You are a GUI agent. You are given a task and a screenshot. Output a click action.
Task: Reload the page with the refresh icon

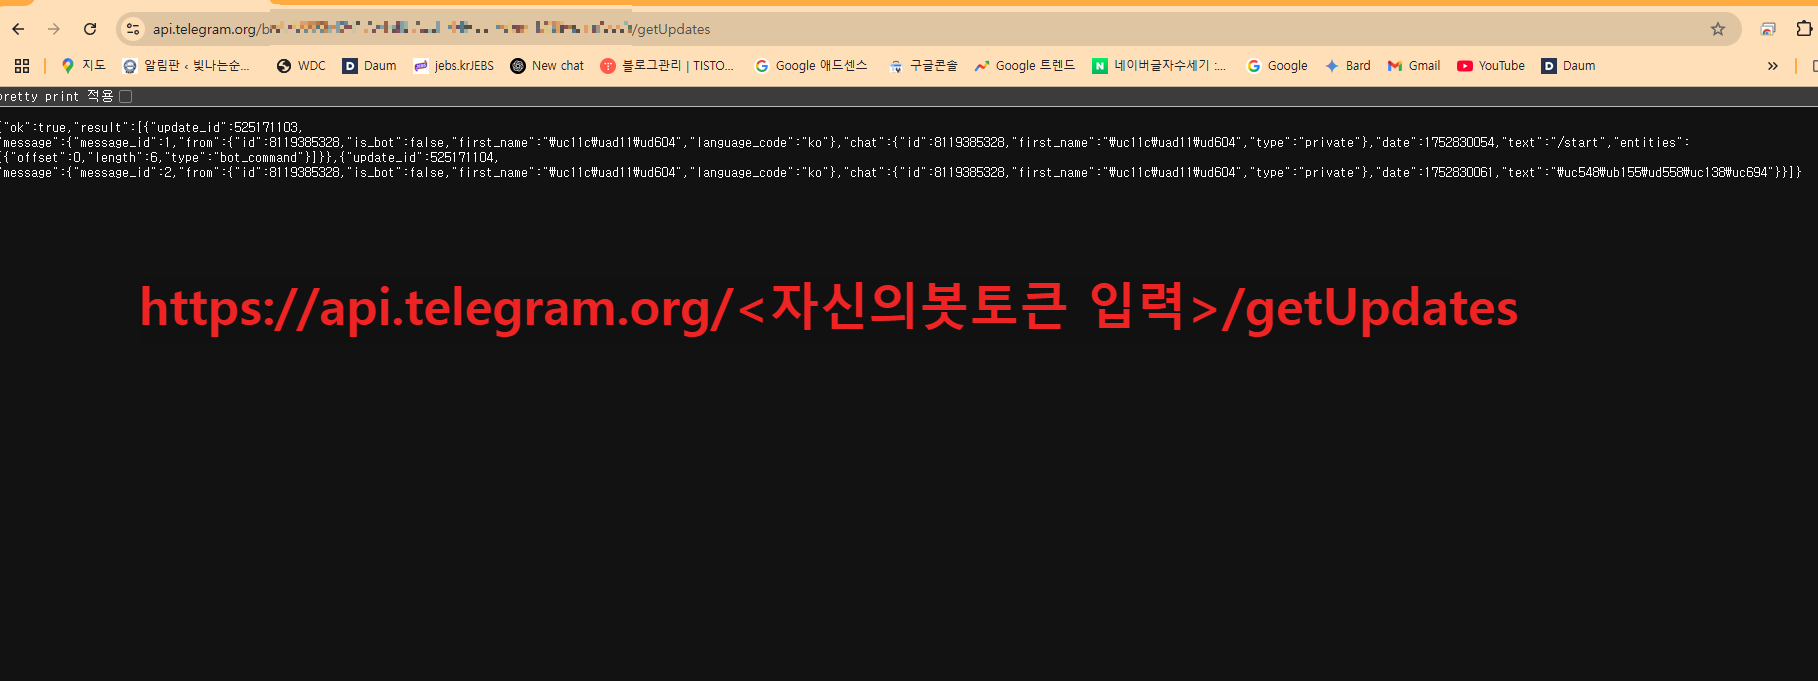click(90, 29)
